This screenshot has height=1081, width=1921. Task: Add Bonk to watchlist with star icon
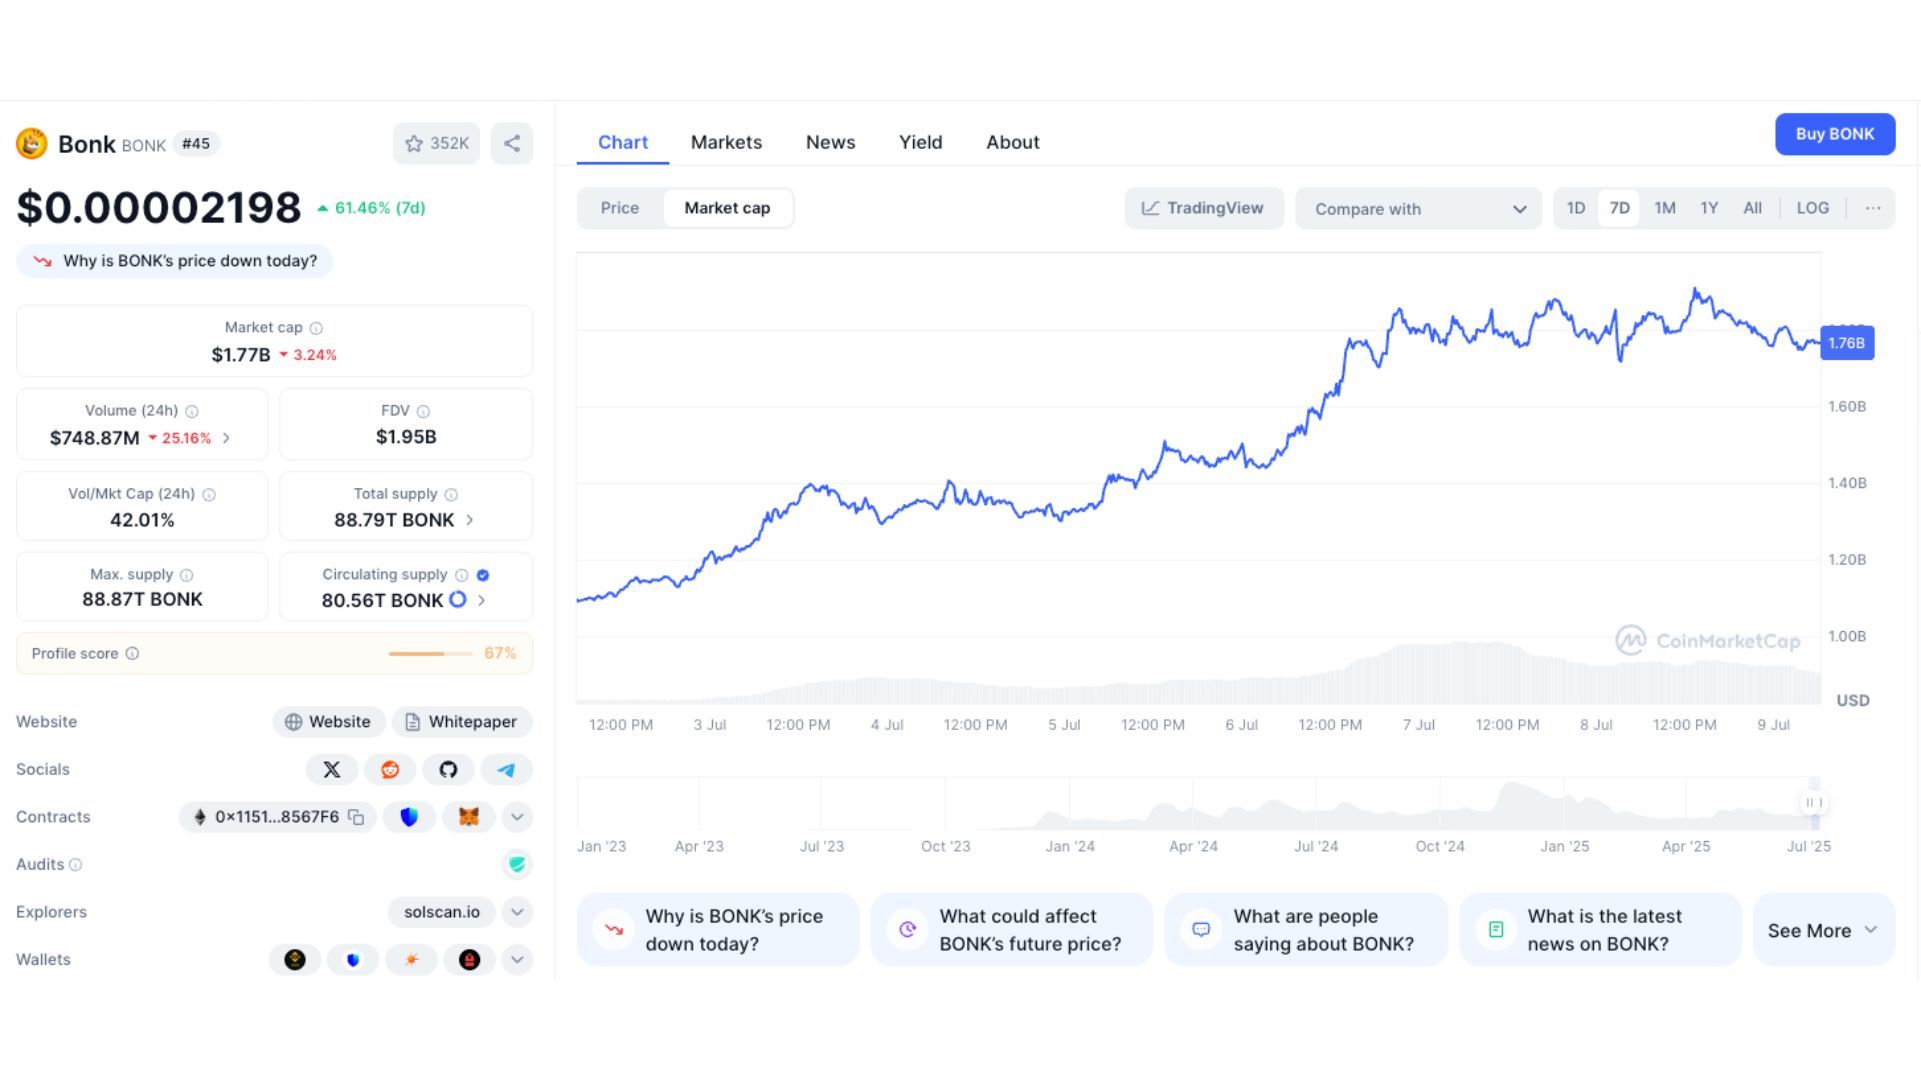(436, 144)
